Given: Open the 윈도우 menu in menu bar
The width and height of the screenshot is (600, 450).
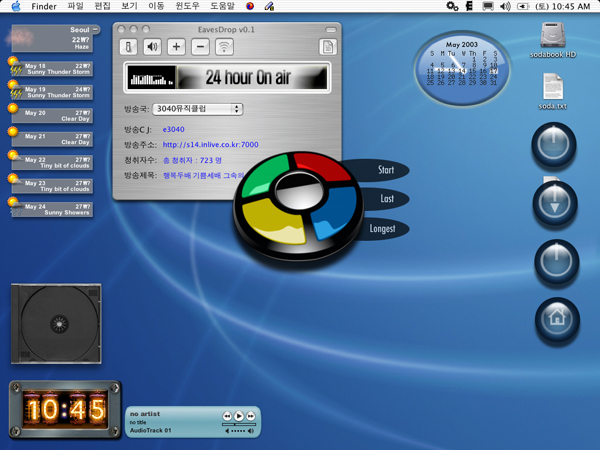Looking at the screenshot, I should [187, 6].
